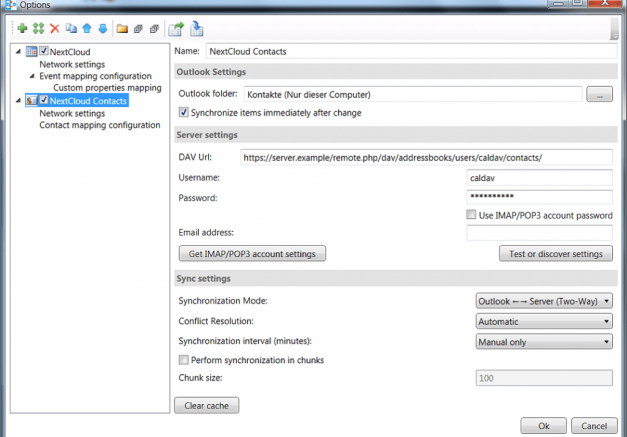Click the Password field

coord(539,197)
